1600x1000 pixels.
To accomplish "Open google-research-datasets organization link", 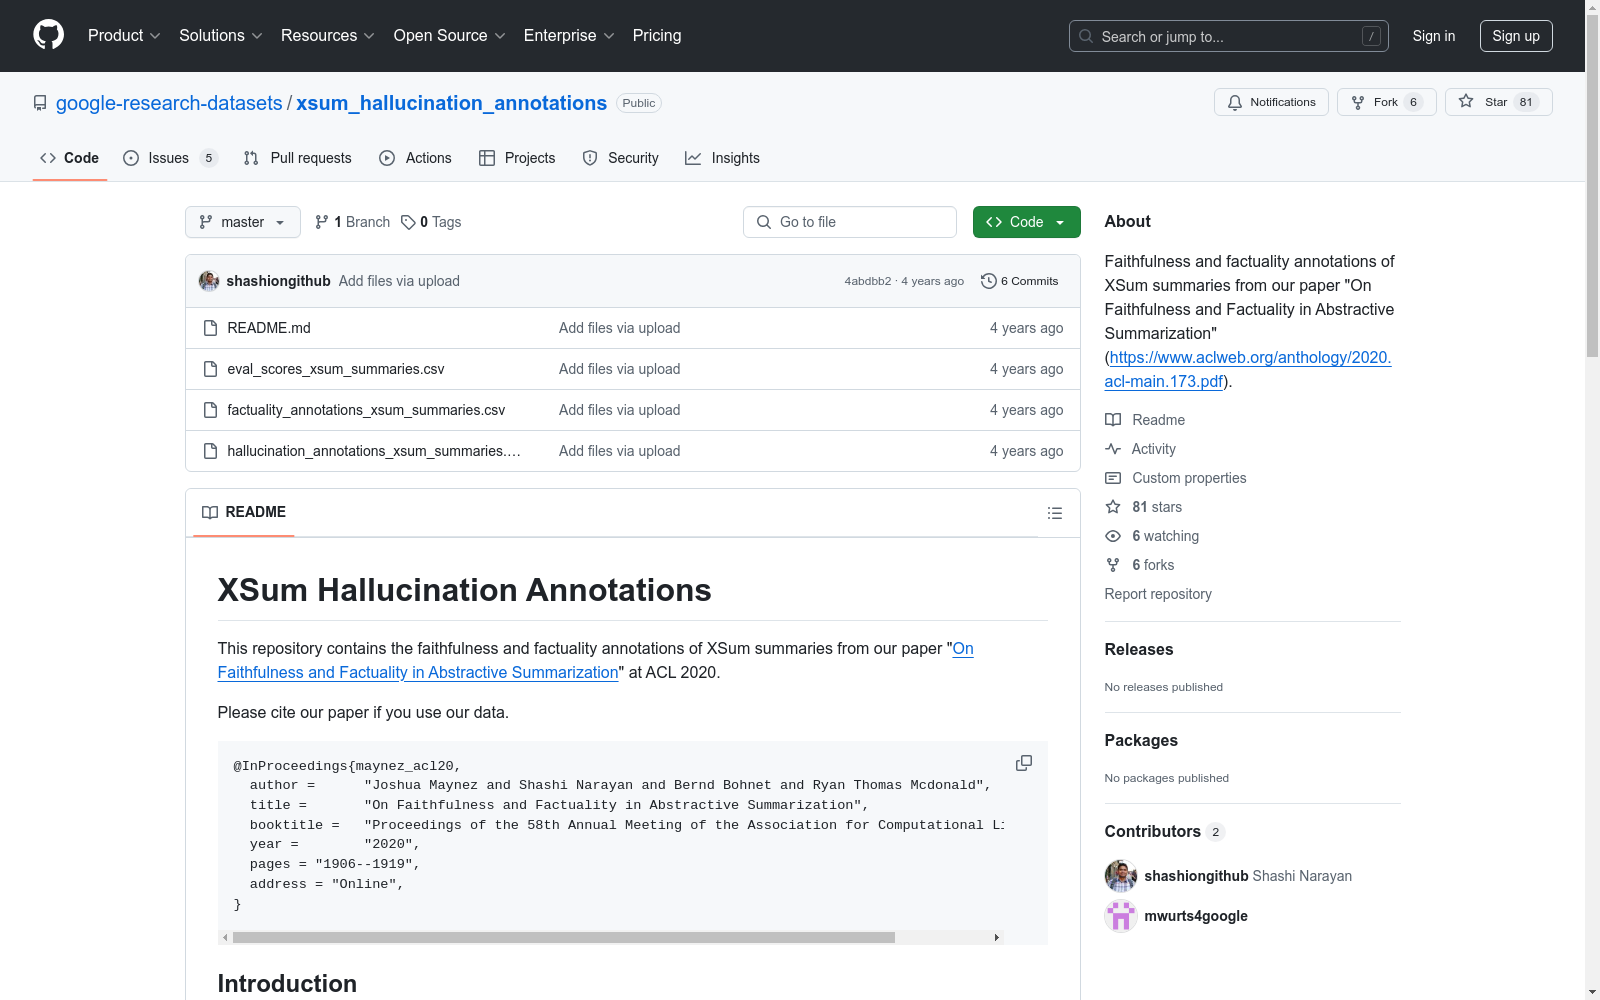I will tap(169, 103).
